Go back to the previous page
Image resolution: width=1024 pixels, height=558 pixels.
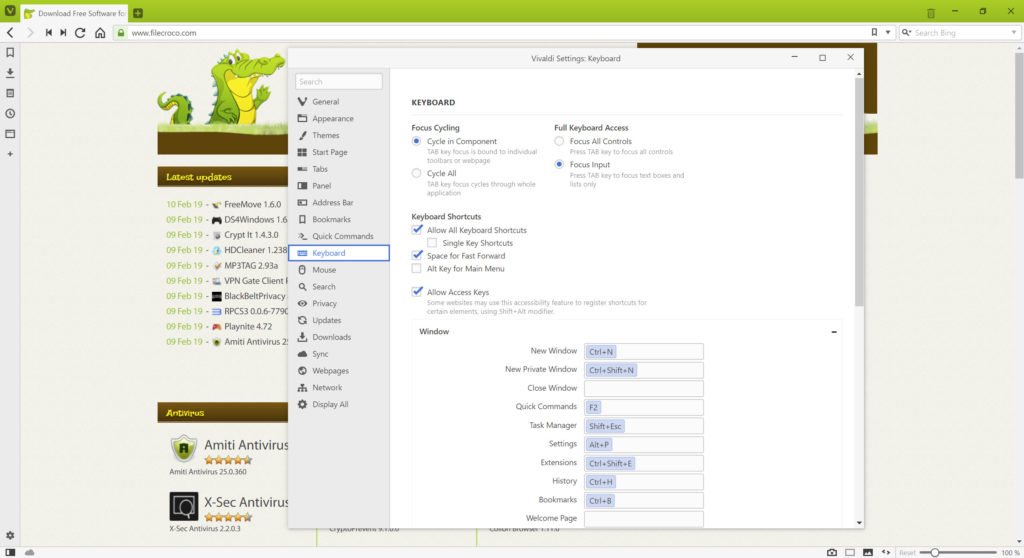[10, 33]
